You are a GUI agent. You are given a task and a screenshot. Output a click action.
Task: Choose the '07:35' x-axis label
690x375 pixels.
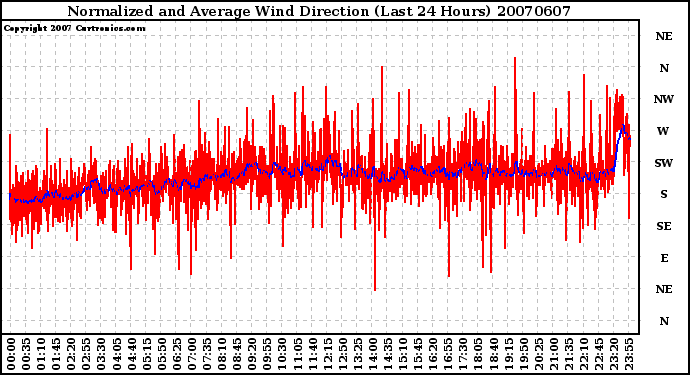coord(206,354)
